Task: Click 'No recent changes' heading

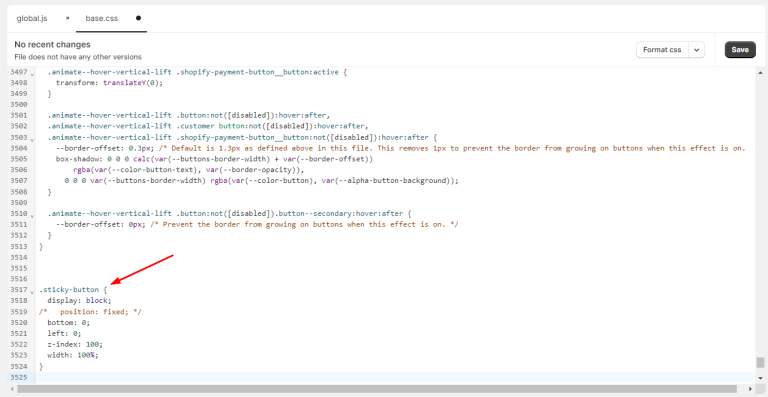Action: [x=52, y=45]
